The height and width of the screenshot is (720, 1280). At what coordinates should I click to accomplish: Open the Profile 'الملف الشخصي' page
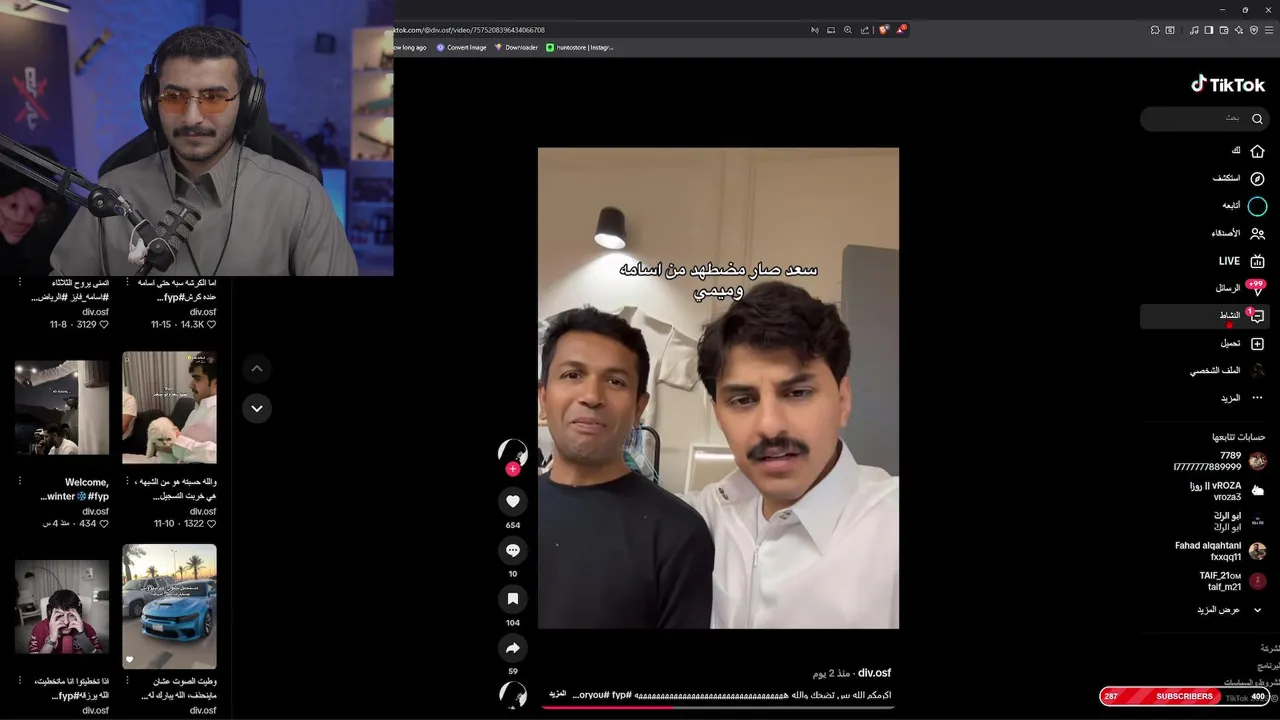point(1227,371)
